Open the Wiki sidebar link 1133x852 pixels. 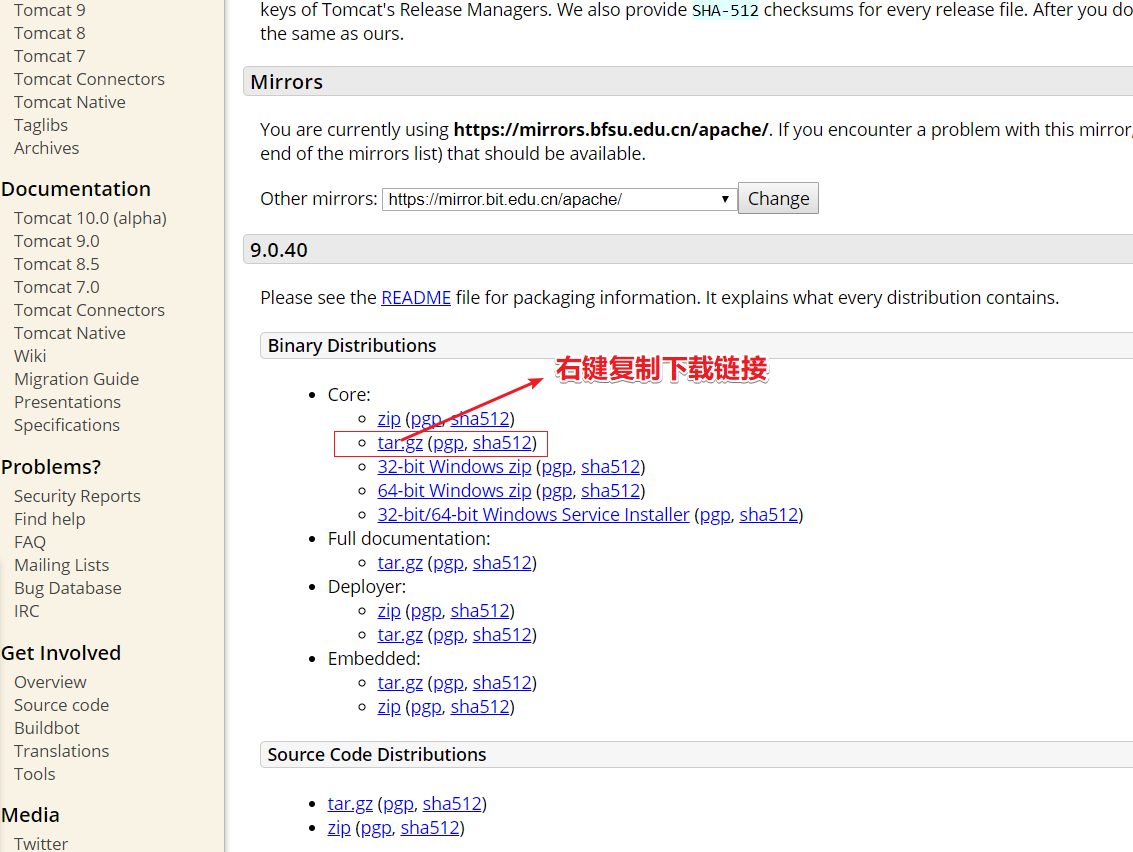click(x=30, y=356)
